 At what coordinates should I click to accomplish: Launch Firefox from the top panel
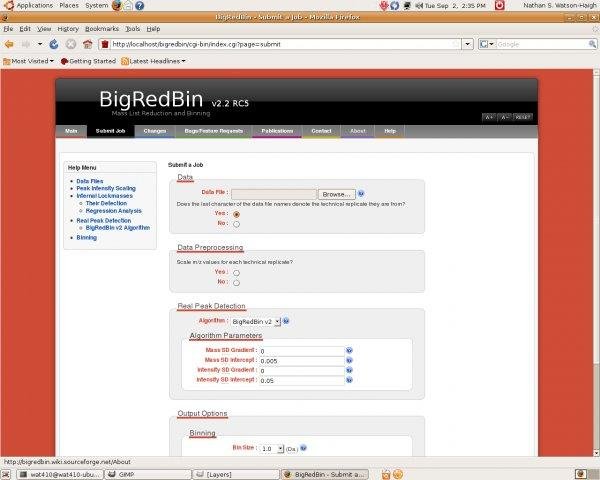tap(117, 5)
